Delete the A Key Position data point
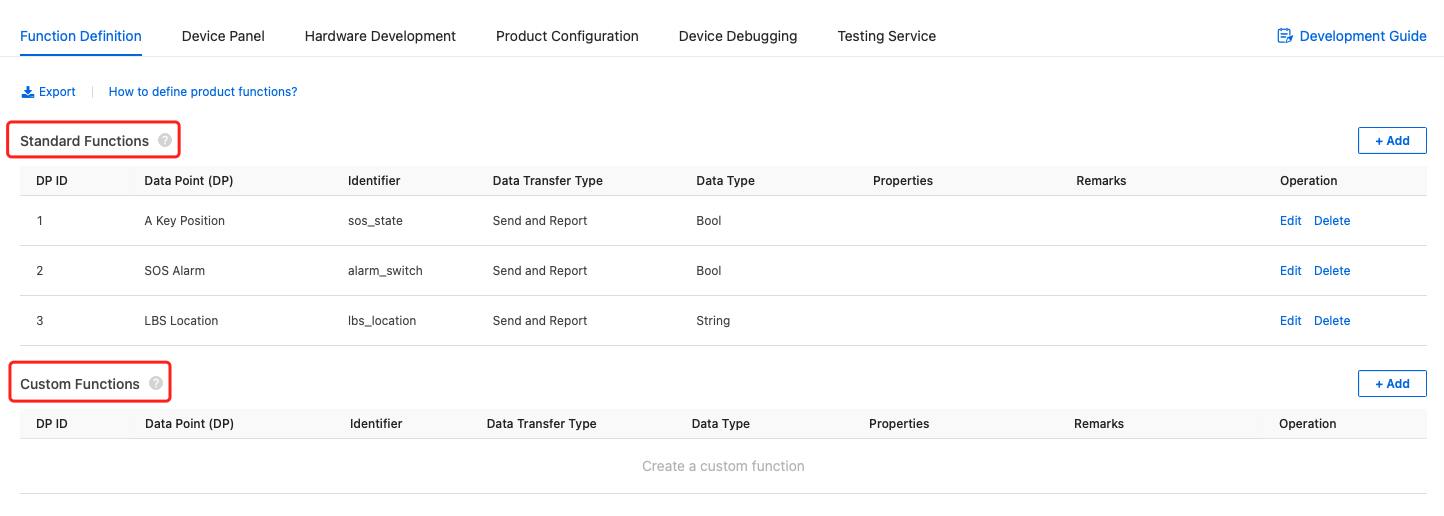 point(1332,221)
